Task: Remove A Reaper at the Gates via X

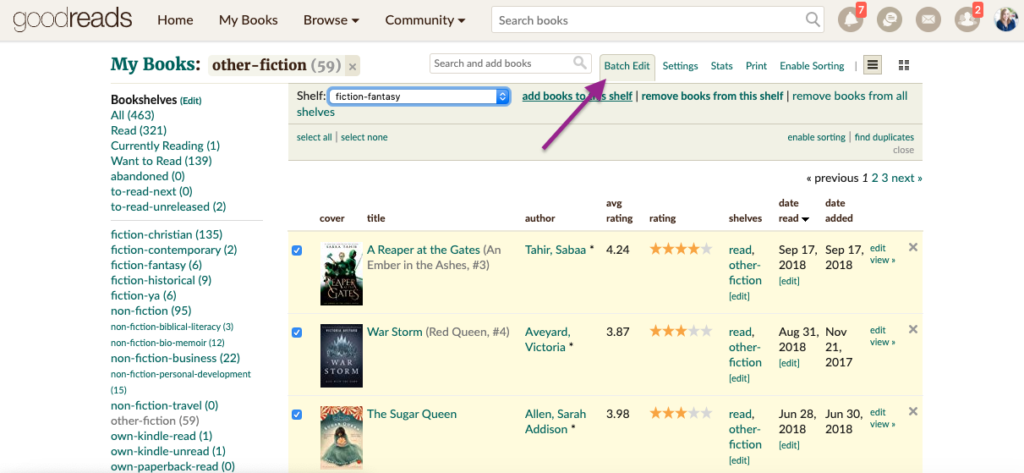Action: (913, 247)
